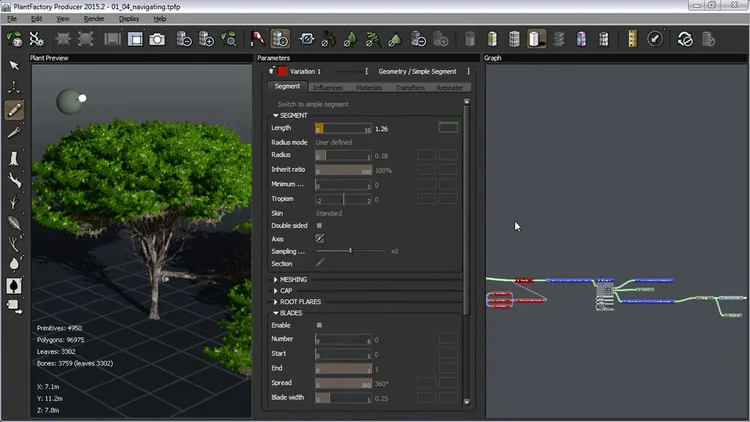This screenshot has width=750, height=422.
Task: Toggle the Axis option button
Action: [320, 238]
